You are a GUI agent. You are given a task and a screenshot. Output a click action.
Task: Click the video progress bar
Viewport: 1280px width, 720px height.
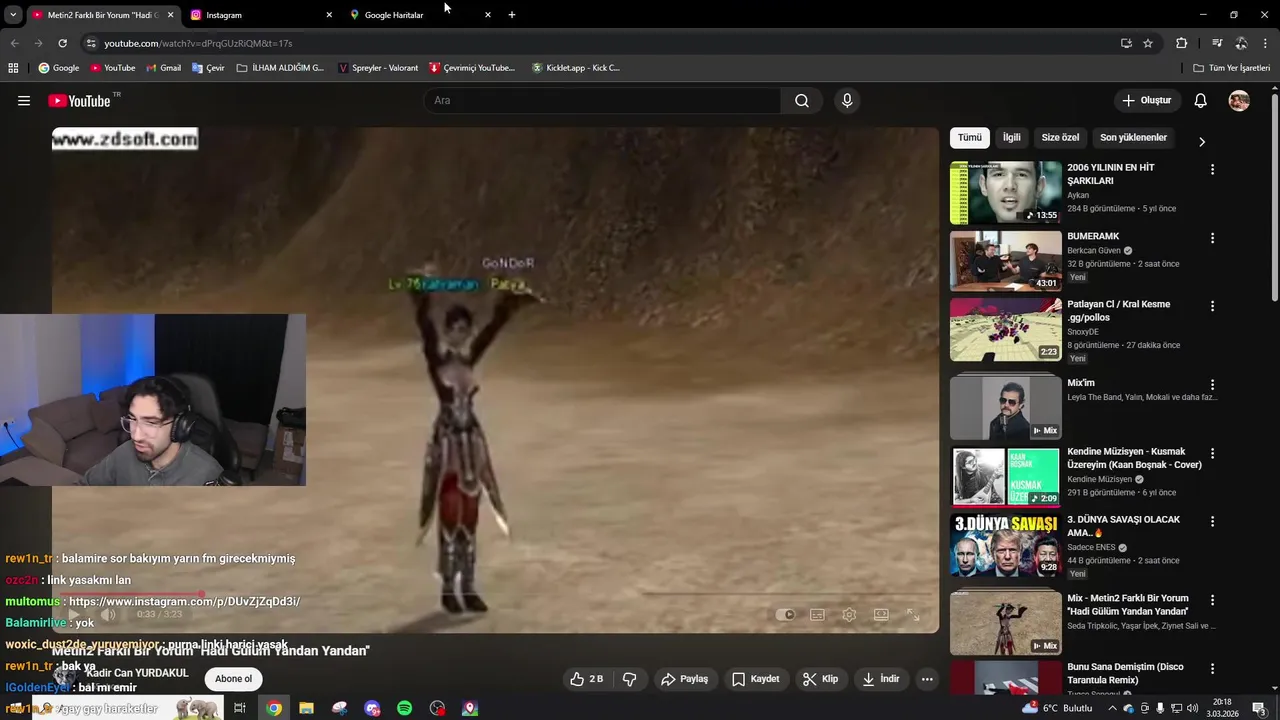[x=495, y=594]
